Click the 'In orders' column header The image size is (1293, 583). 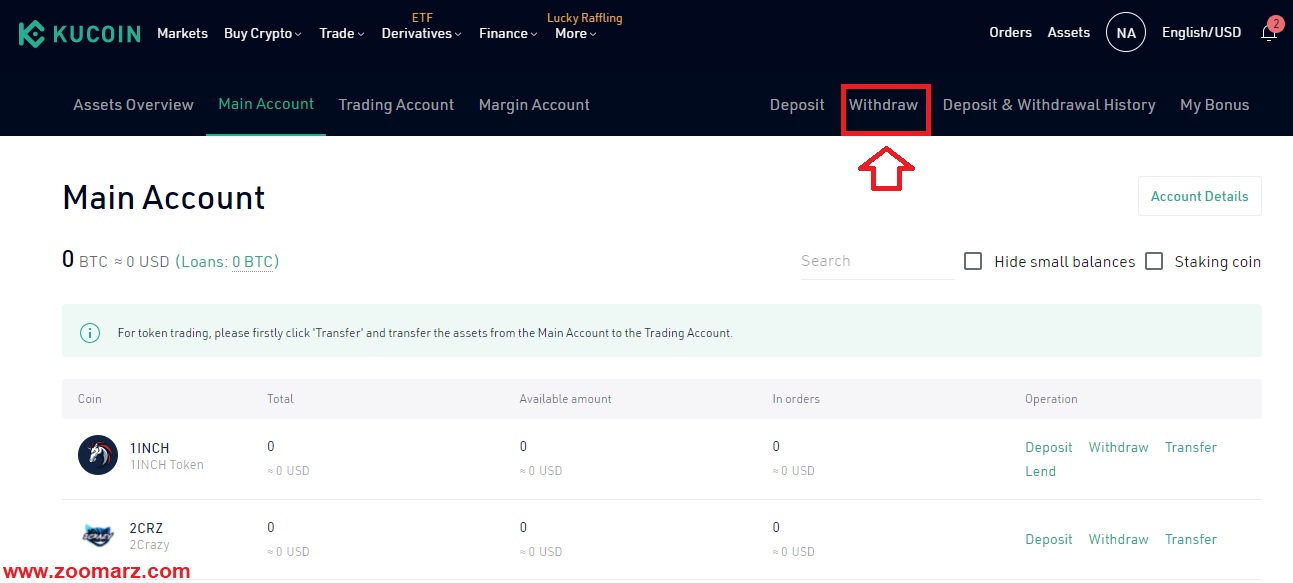tap(796, 399)
